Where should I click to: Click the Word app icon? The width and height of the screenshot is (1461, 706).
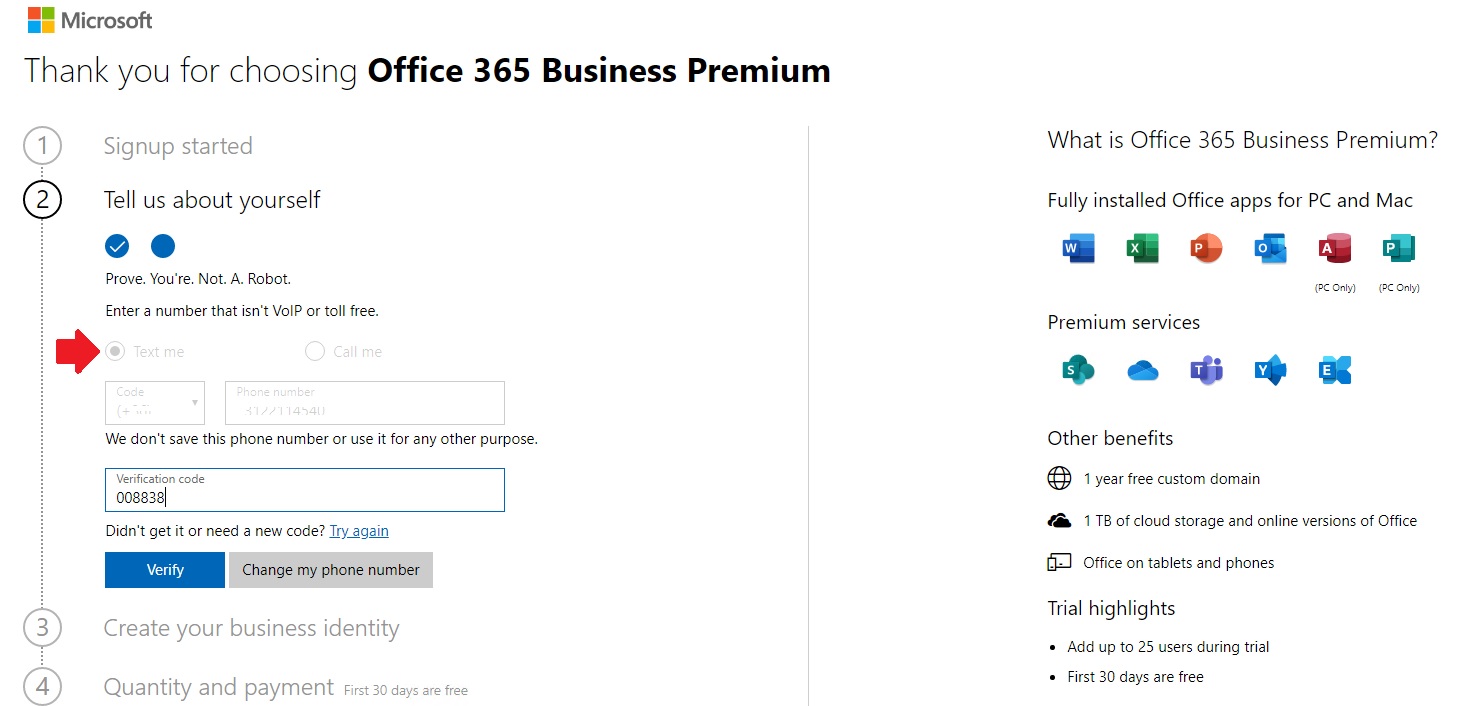(1079, 247)
